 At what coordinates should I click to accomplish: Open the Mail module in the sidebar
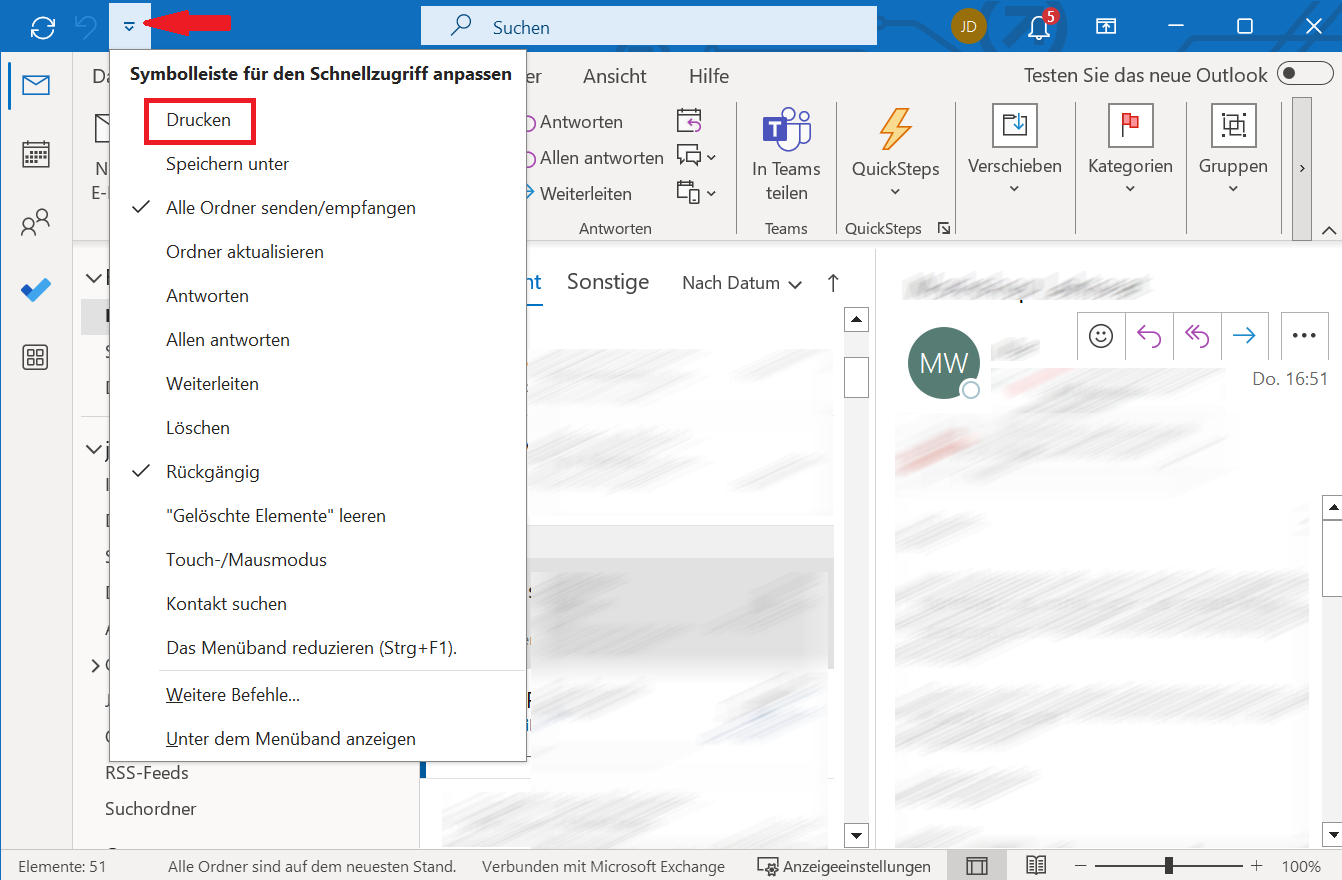[36, 85]
